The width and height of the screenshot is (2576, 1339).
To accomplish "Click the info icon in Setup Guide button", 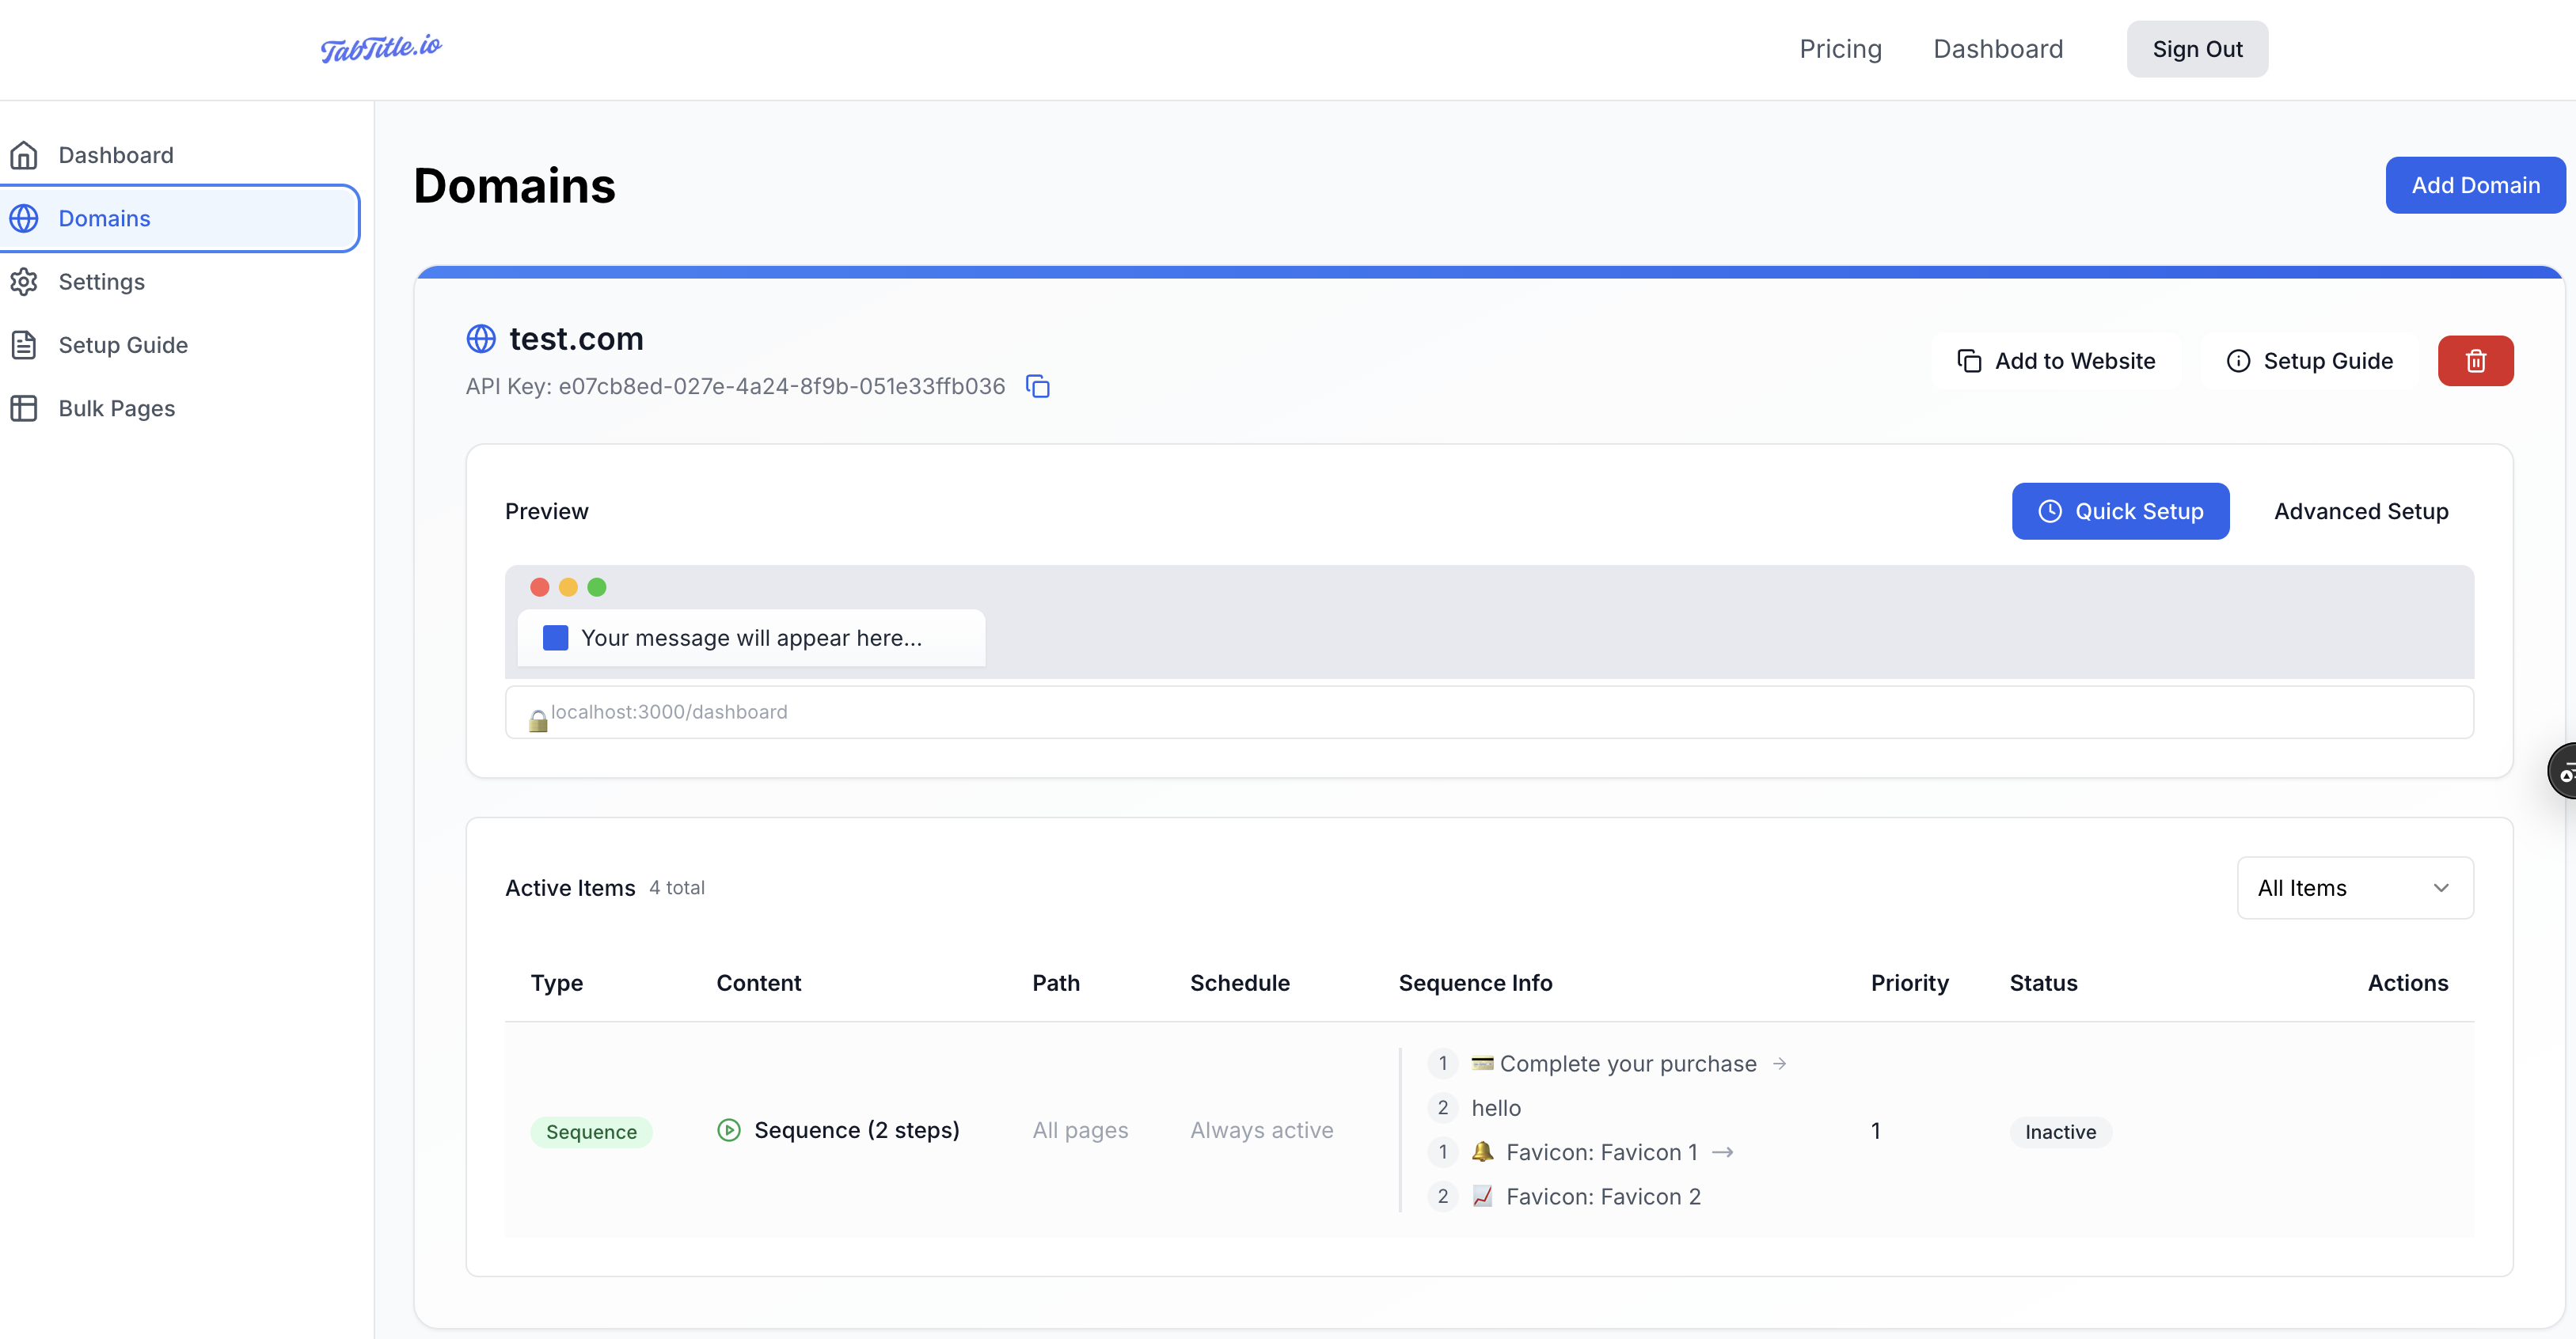I will coord(2238,361).
